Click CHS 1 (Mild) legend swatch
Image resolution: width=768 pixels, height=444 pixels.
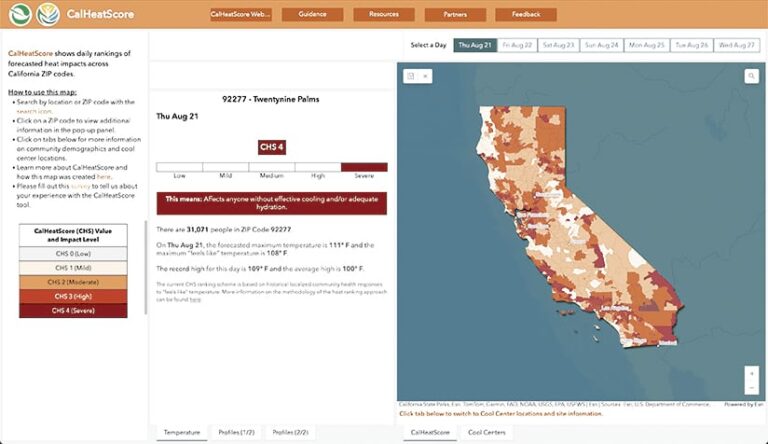pos(73,268)
